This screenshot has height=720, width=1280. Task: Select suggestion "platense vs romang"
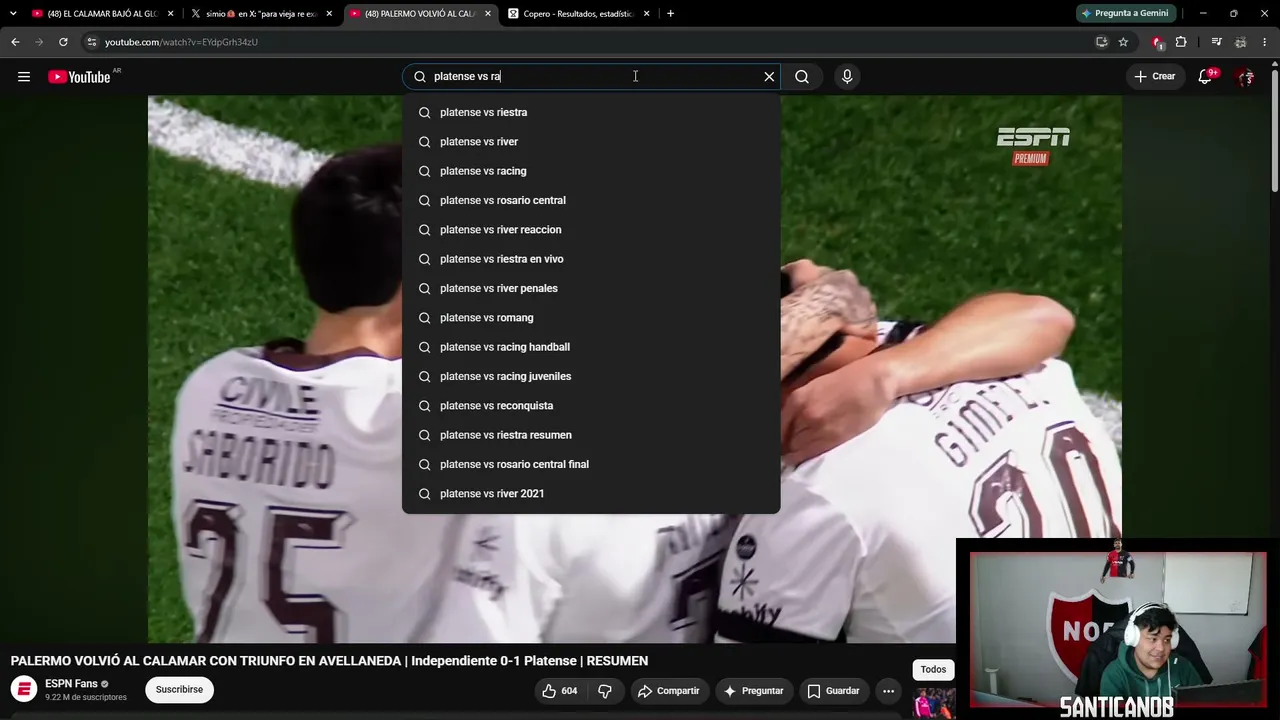coord(591,318)
